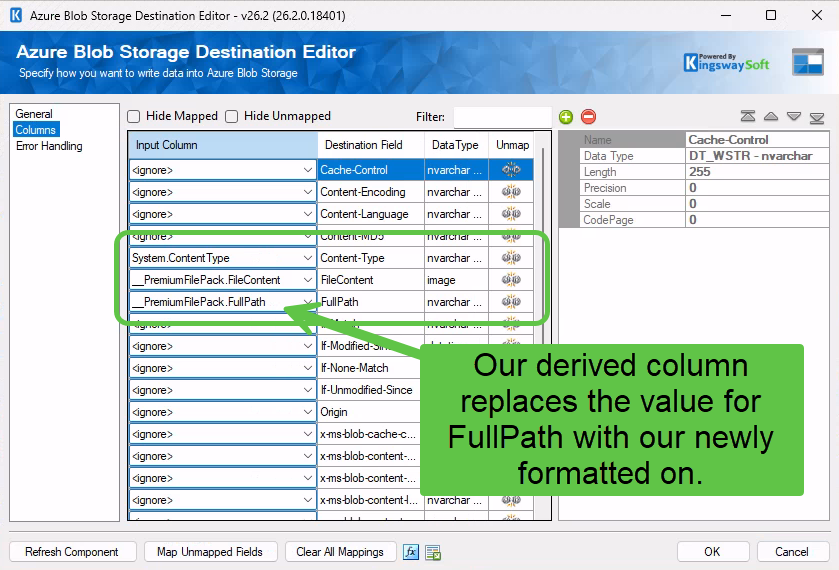The height and width of the screenshot is (570, 839).
Task: Click the red remove column icon
Action: click(x=588, y=117)
